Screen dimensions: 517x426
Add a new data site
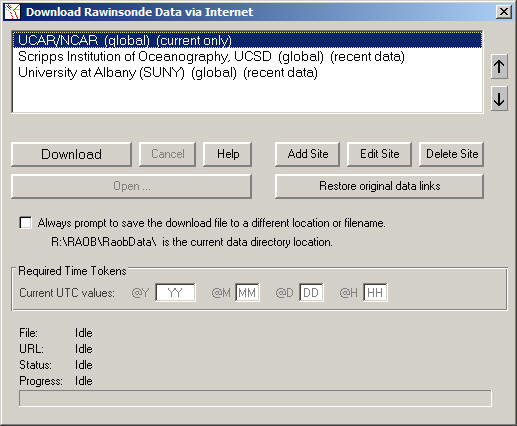[x=308, y=154]
